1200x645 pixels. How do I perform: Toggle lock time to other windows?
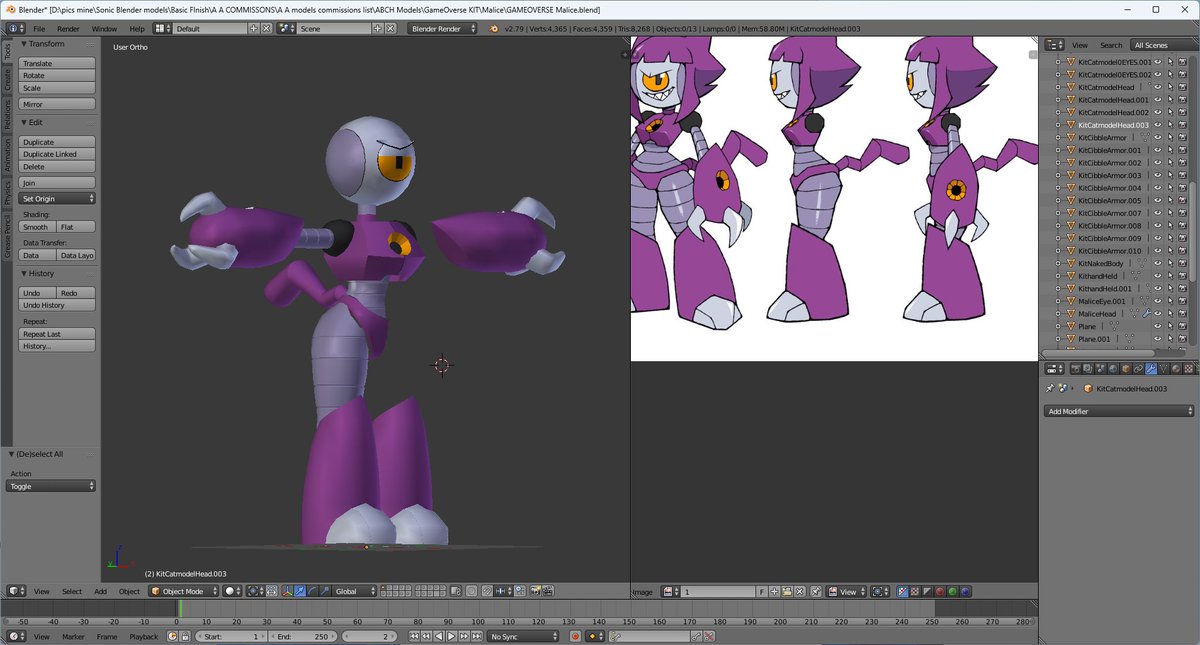point(185,636)
